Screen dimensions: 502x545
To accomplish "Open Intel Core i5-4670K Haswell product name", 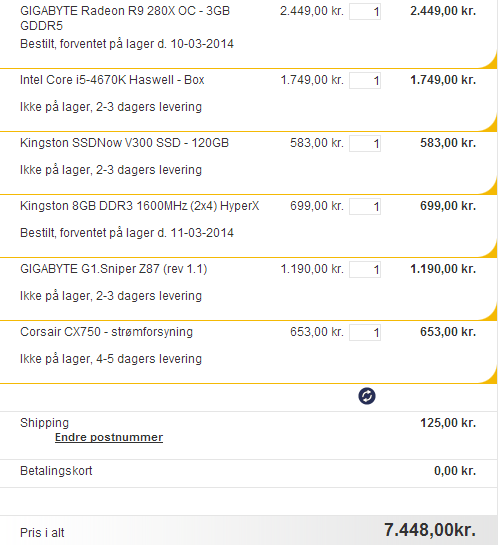I will 112,80.
